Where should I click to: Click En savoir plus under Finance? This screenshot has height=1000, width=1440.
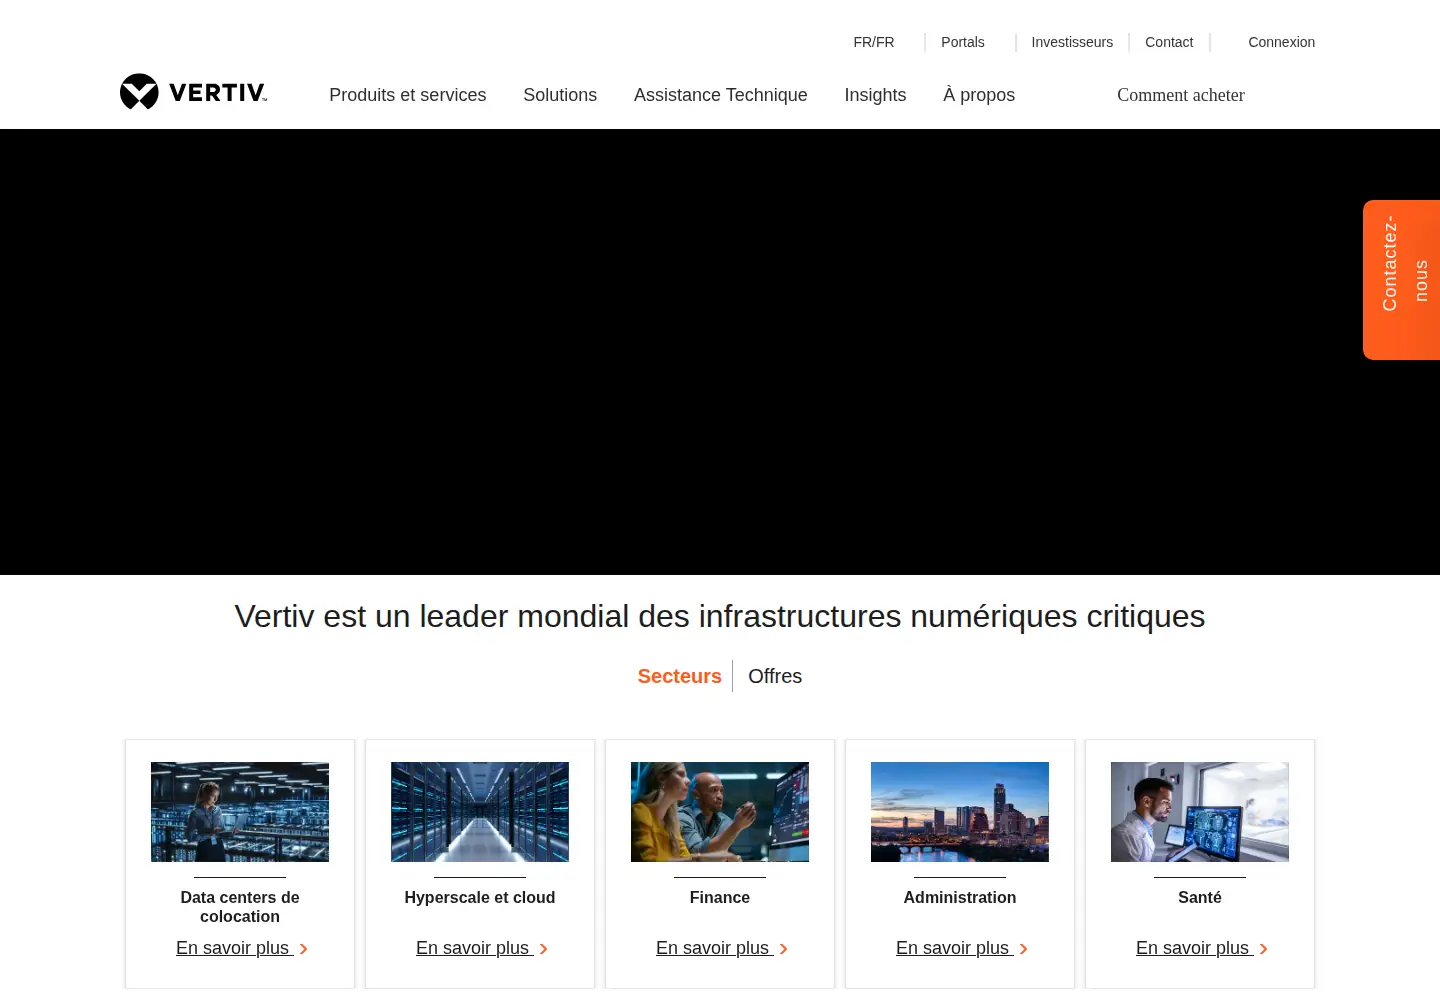point(722,948)
